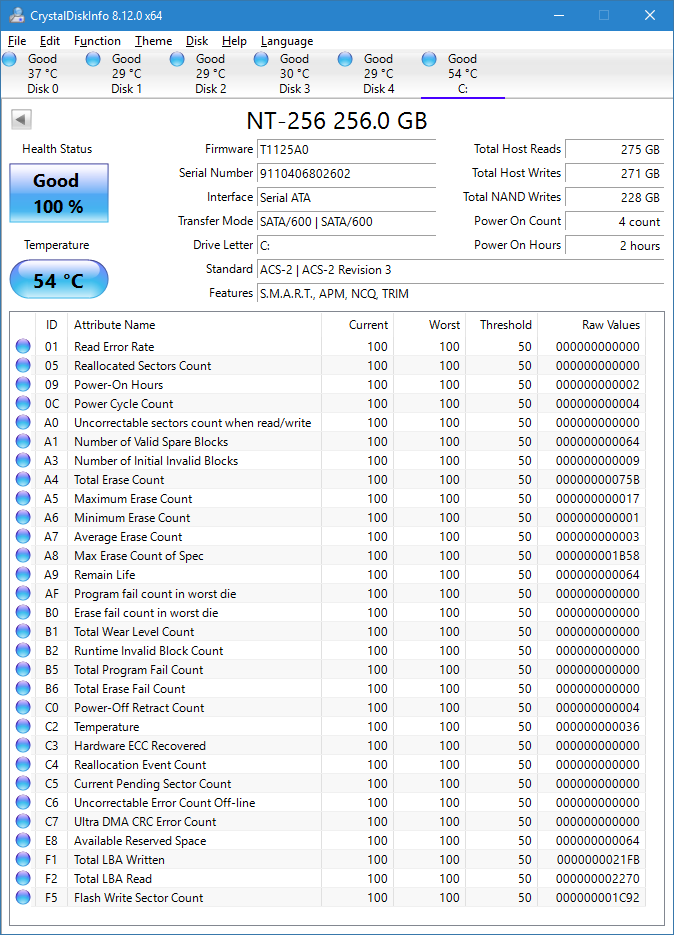Open the File menu
The height and width of the screenshot is (935, 674).
click(17, 41)
